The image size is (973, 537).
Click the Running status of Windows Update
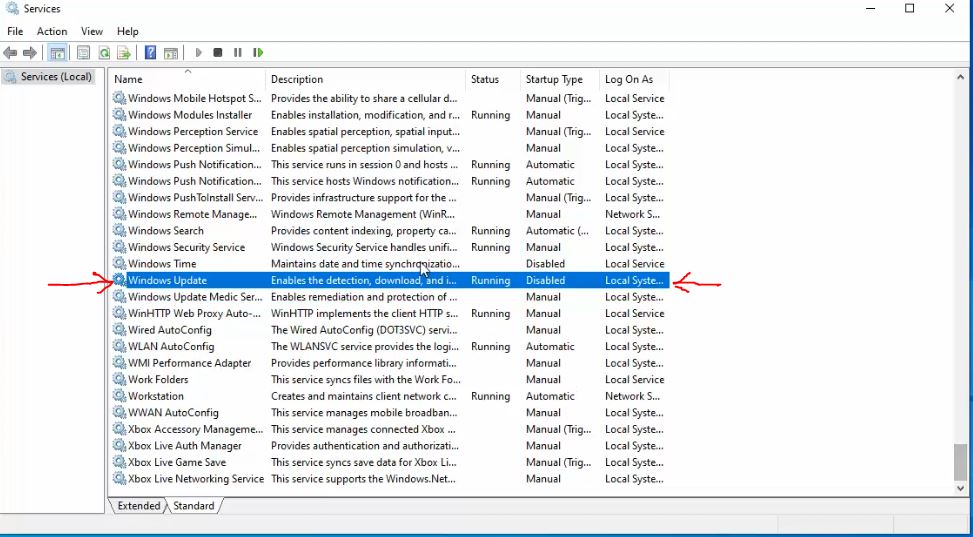pyautogui.click(x=490, y=281)
